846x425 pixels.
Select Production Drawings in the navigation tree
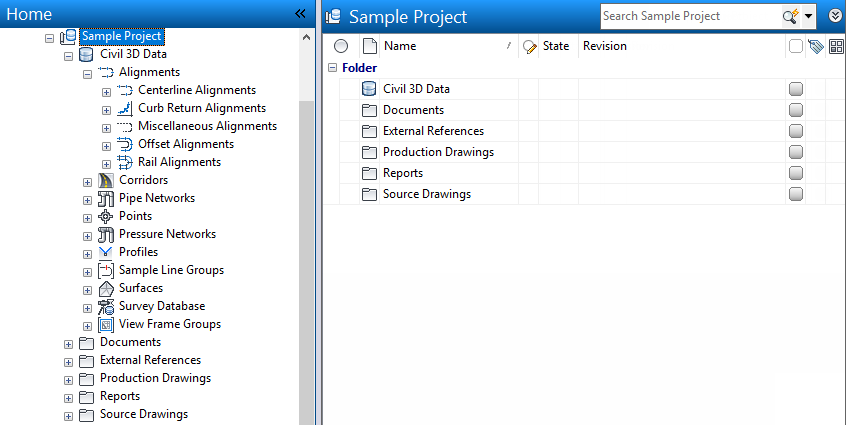(x=155, y=378)
